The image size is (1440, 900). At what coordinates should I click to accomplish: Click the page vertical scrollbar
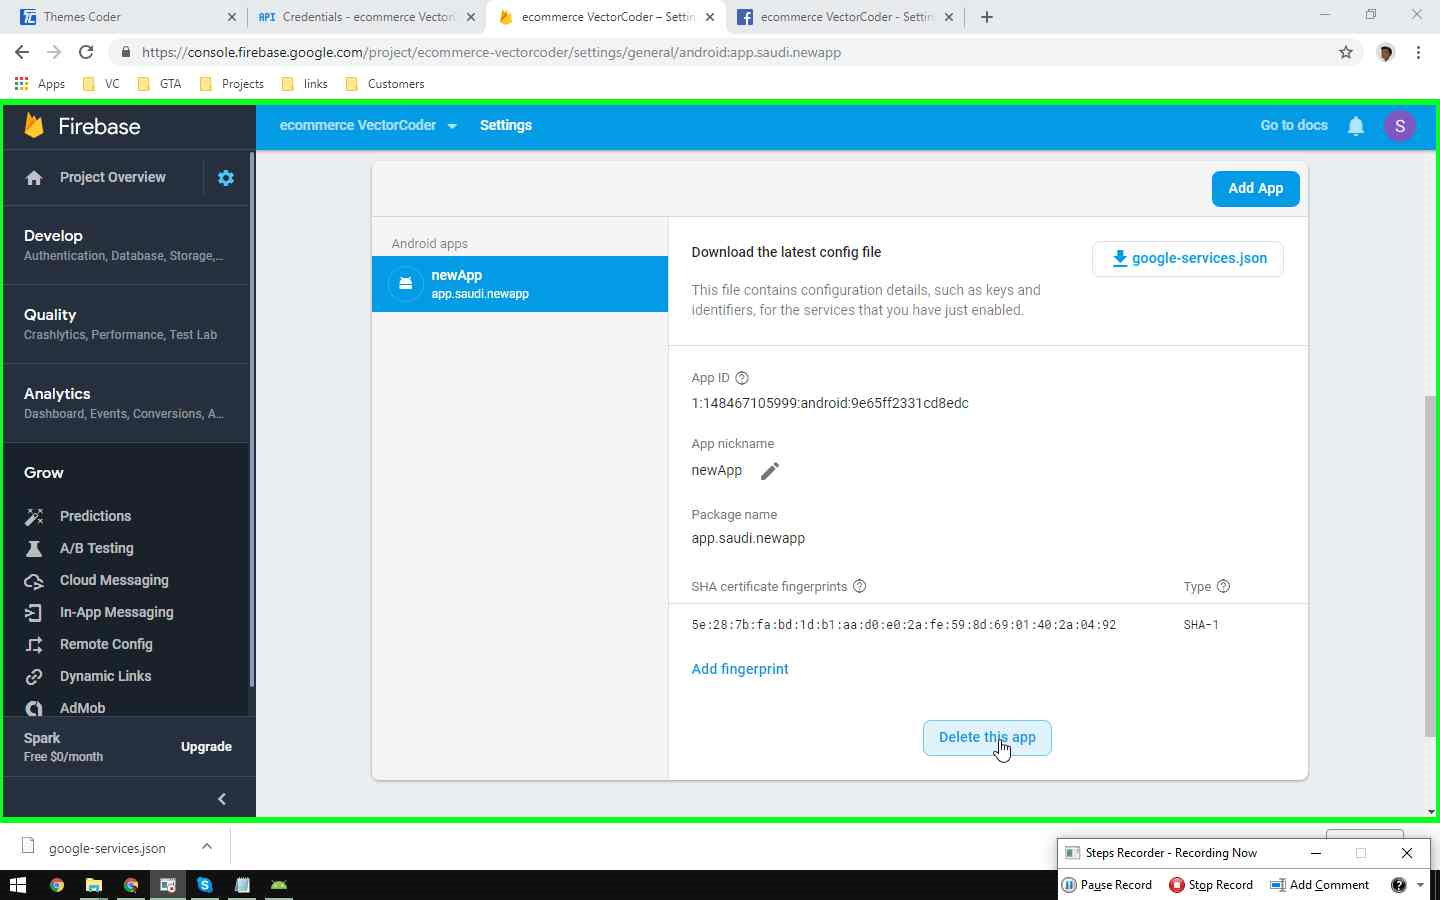pos(1431,566)
